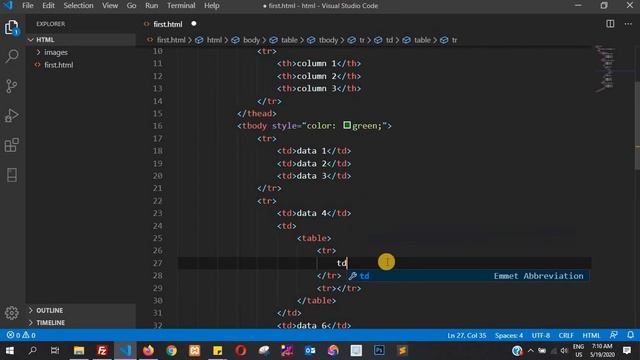Image resolution: width=640 pixels, height=360 pixels.
Task: Open Firefox from the taskbar
Action: point(148,351)
